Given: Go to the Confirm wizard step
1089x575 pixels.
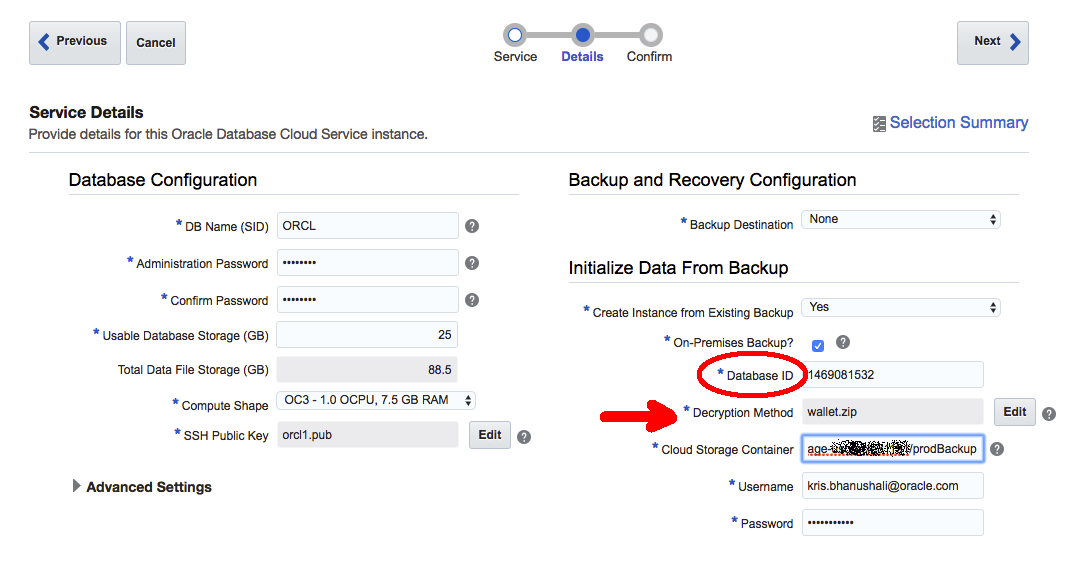Looking at the screenshot, I should pyautogui.click(x=650, y=35).
